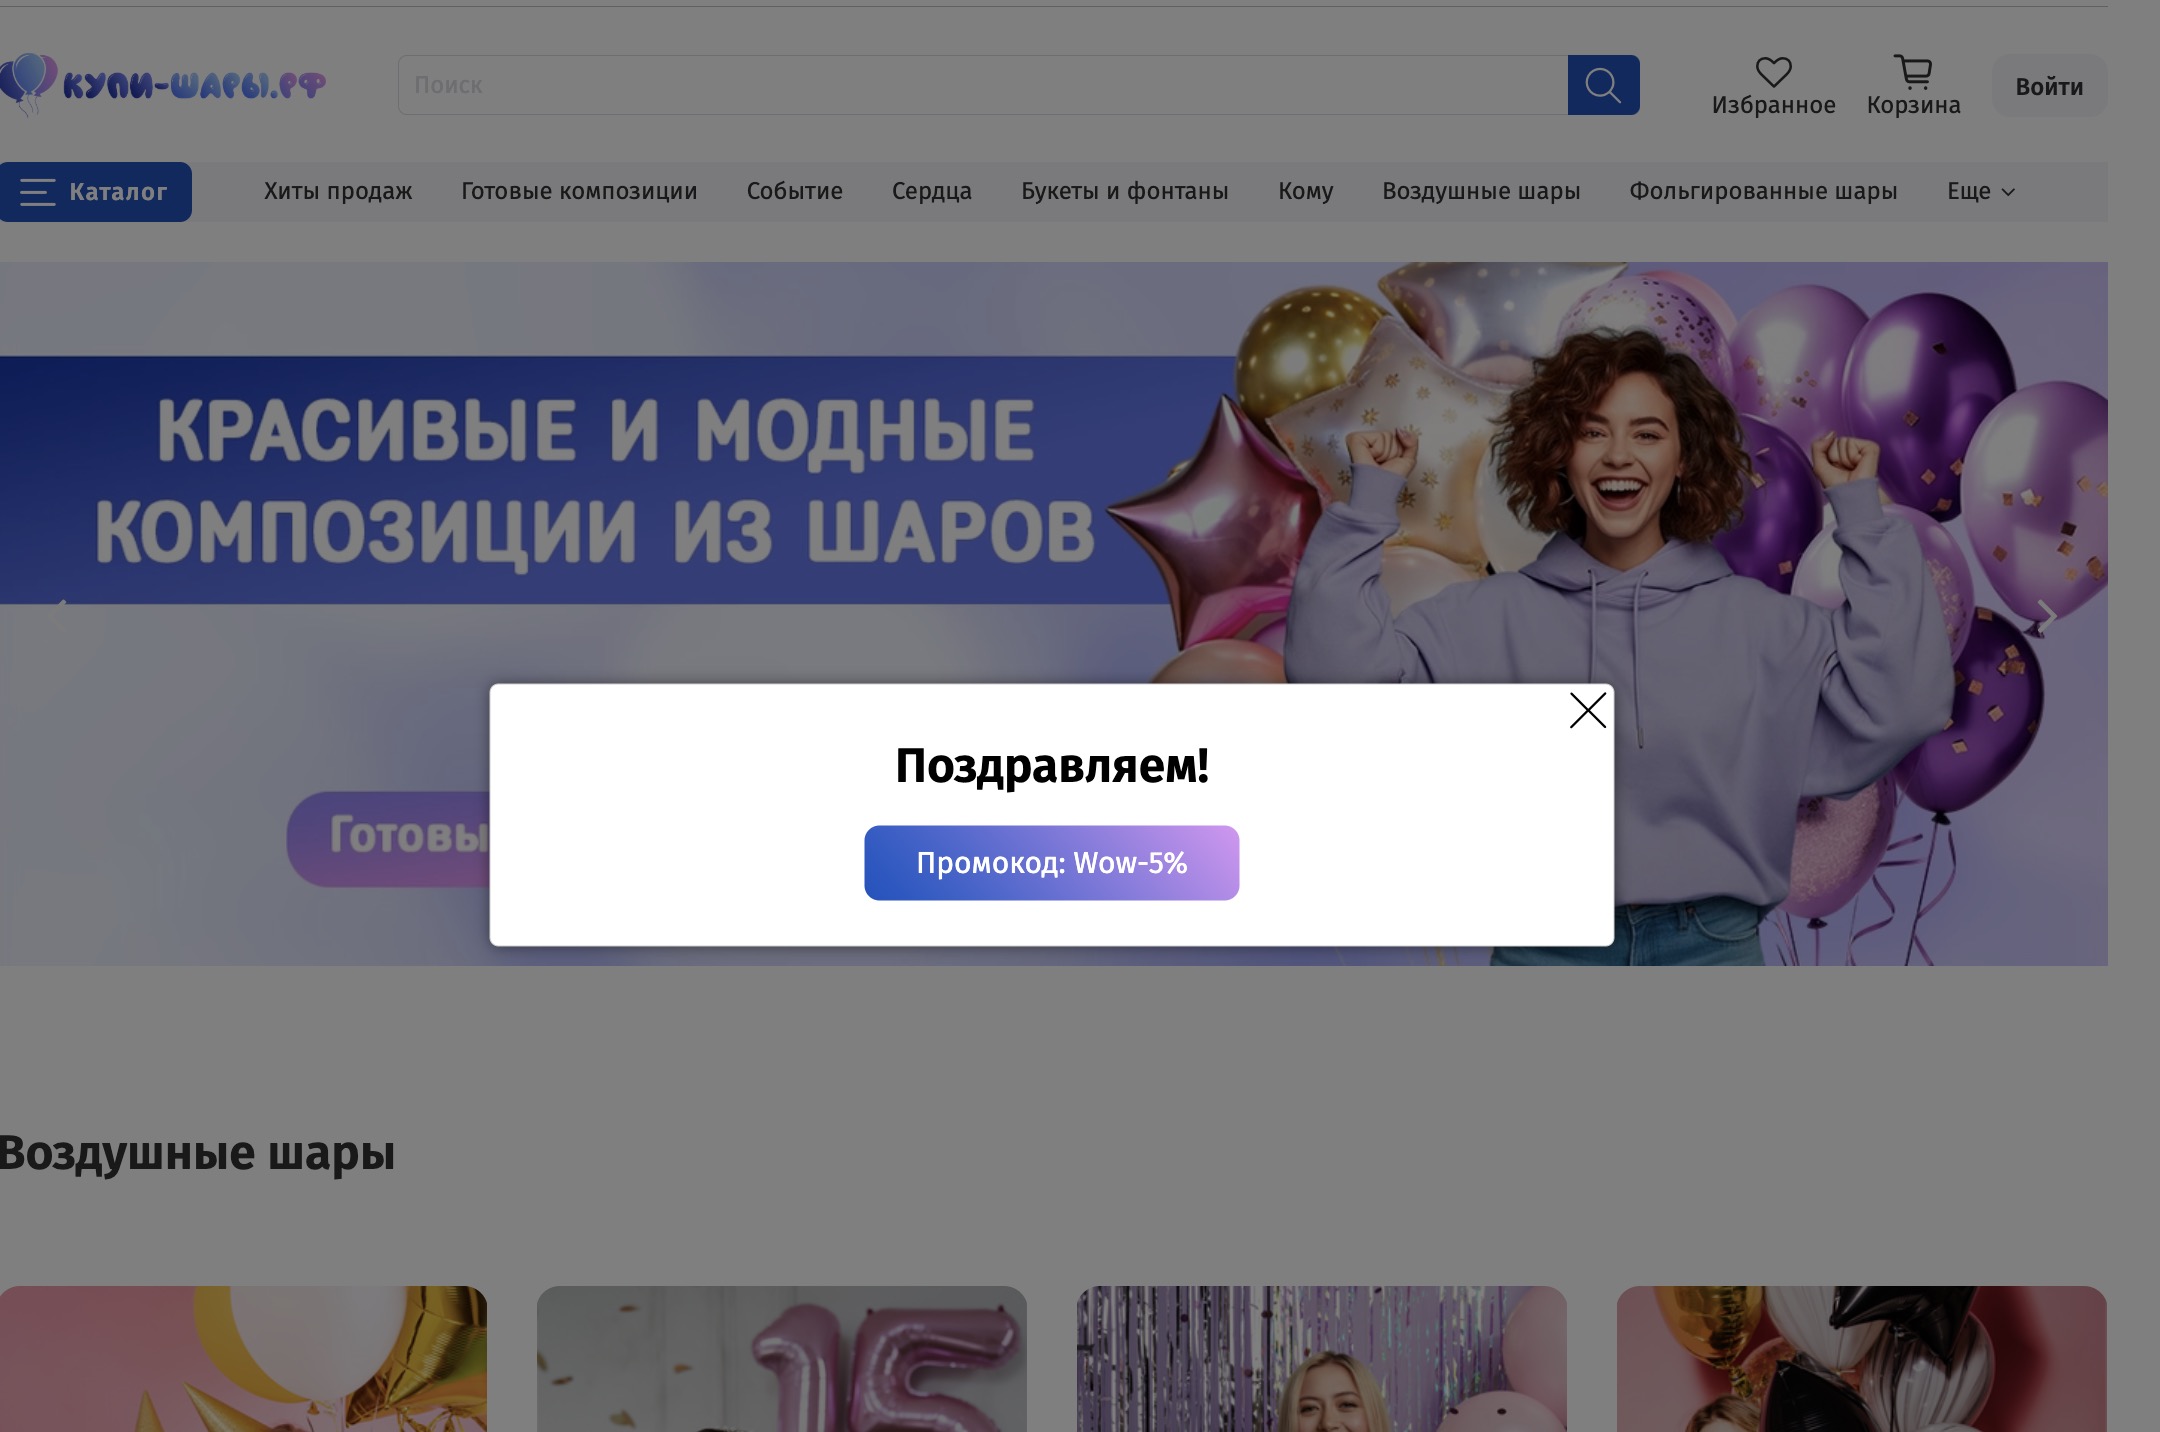This screenshot has width=2160, height=1432.
Task: Open the Кому menu item
Action: [1305, 192]
